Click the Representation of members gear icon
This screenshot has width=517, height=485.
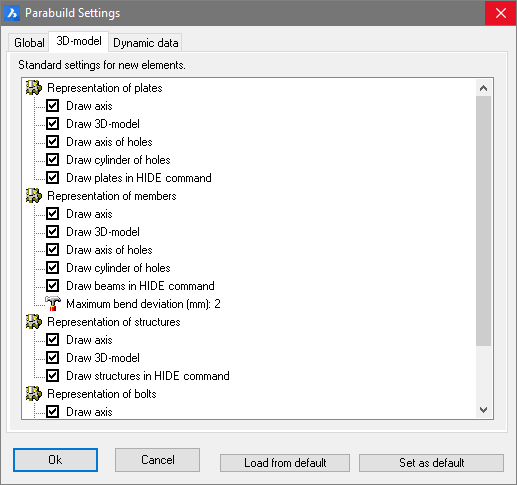point(34,196)
